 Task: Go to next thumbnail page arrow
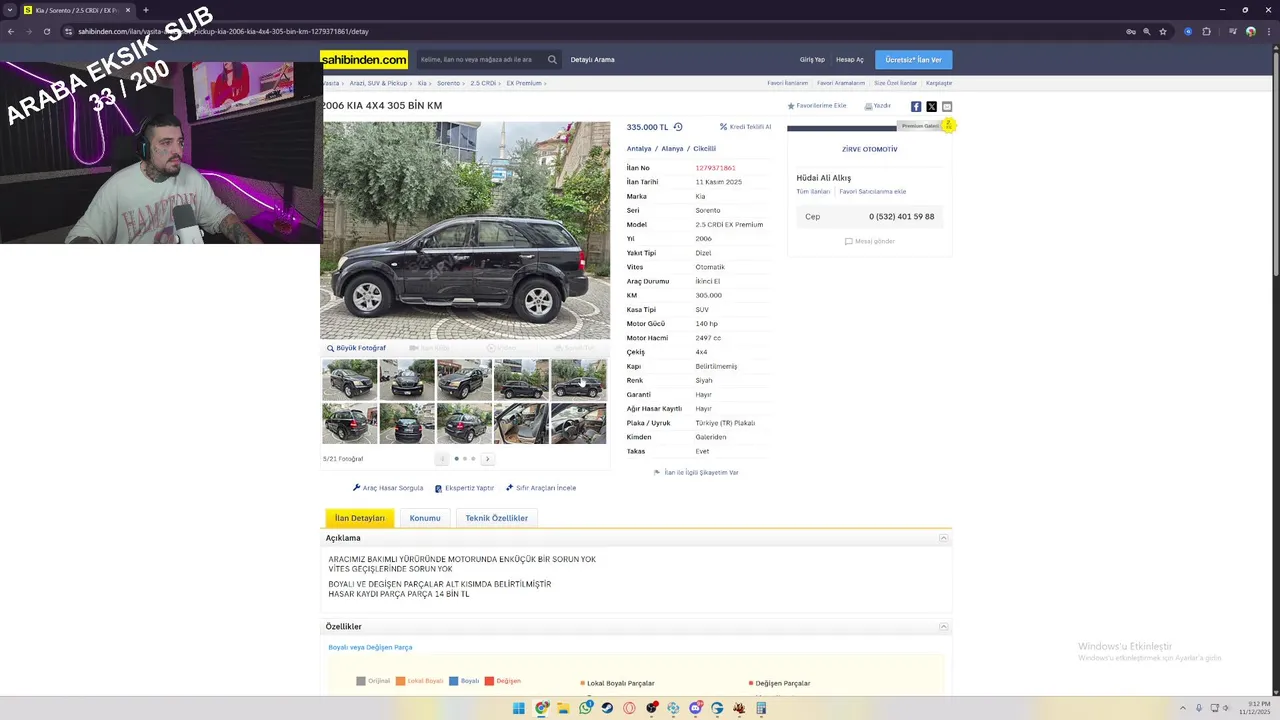tap(487, 459)
